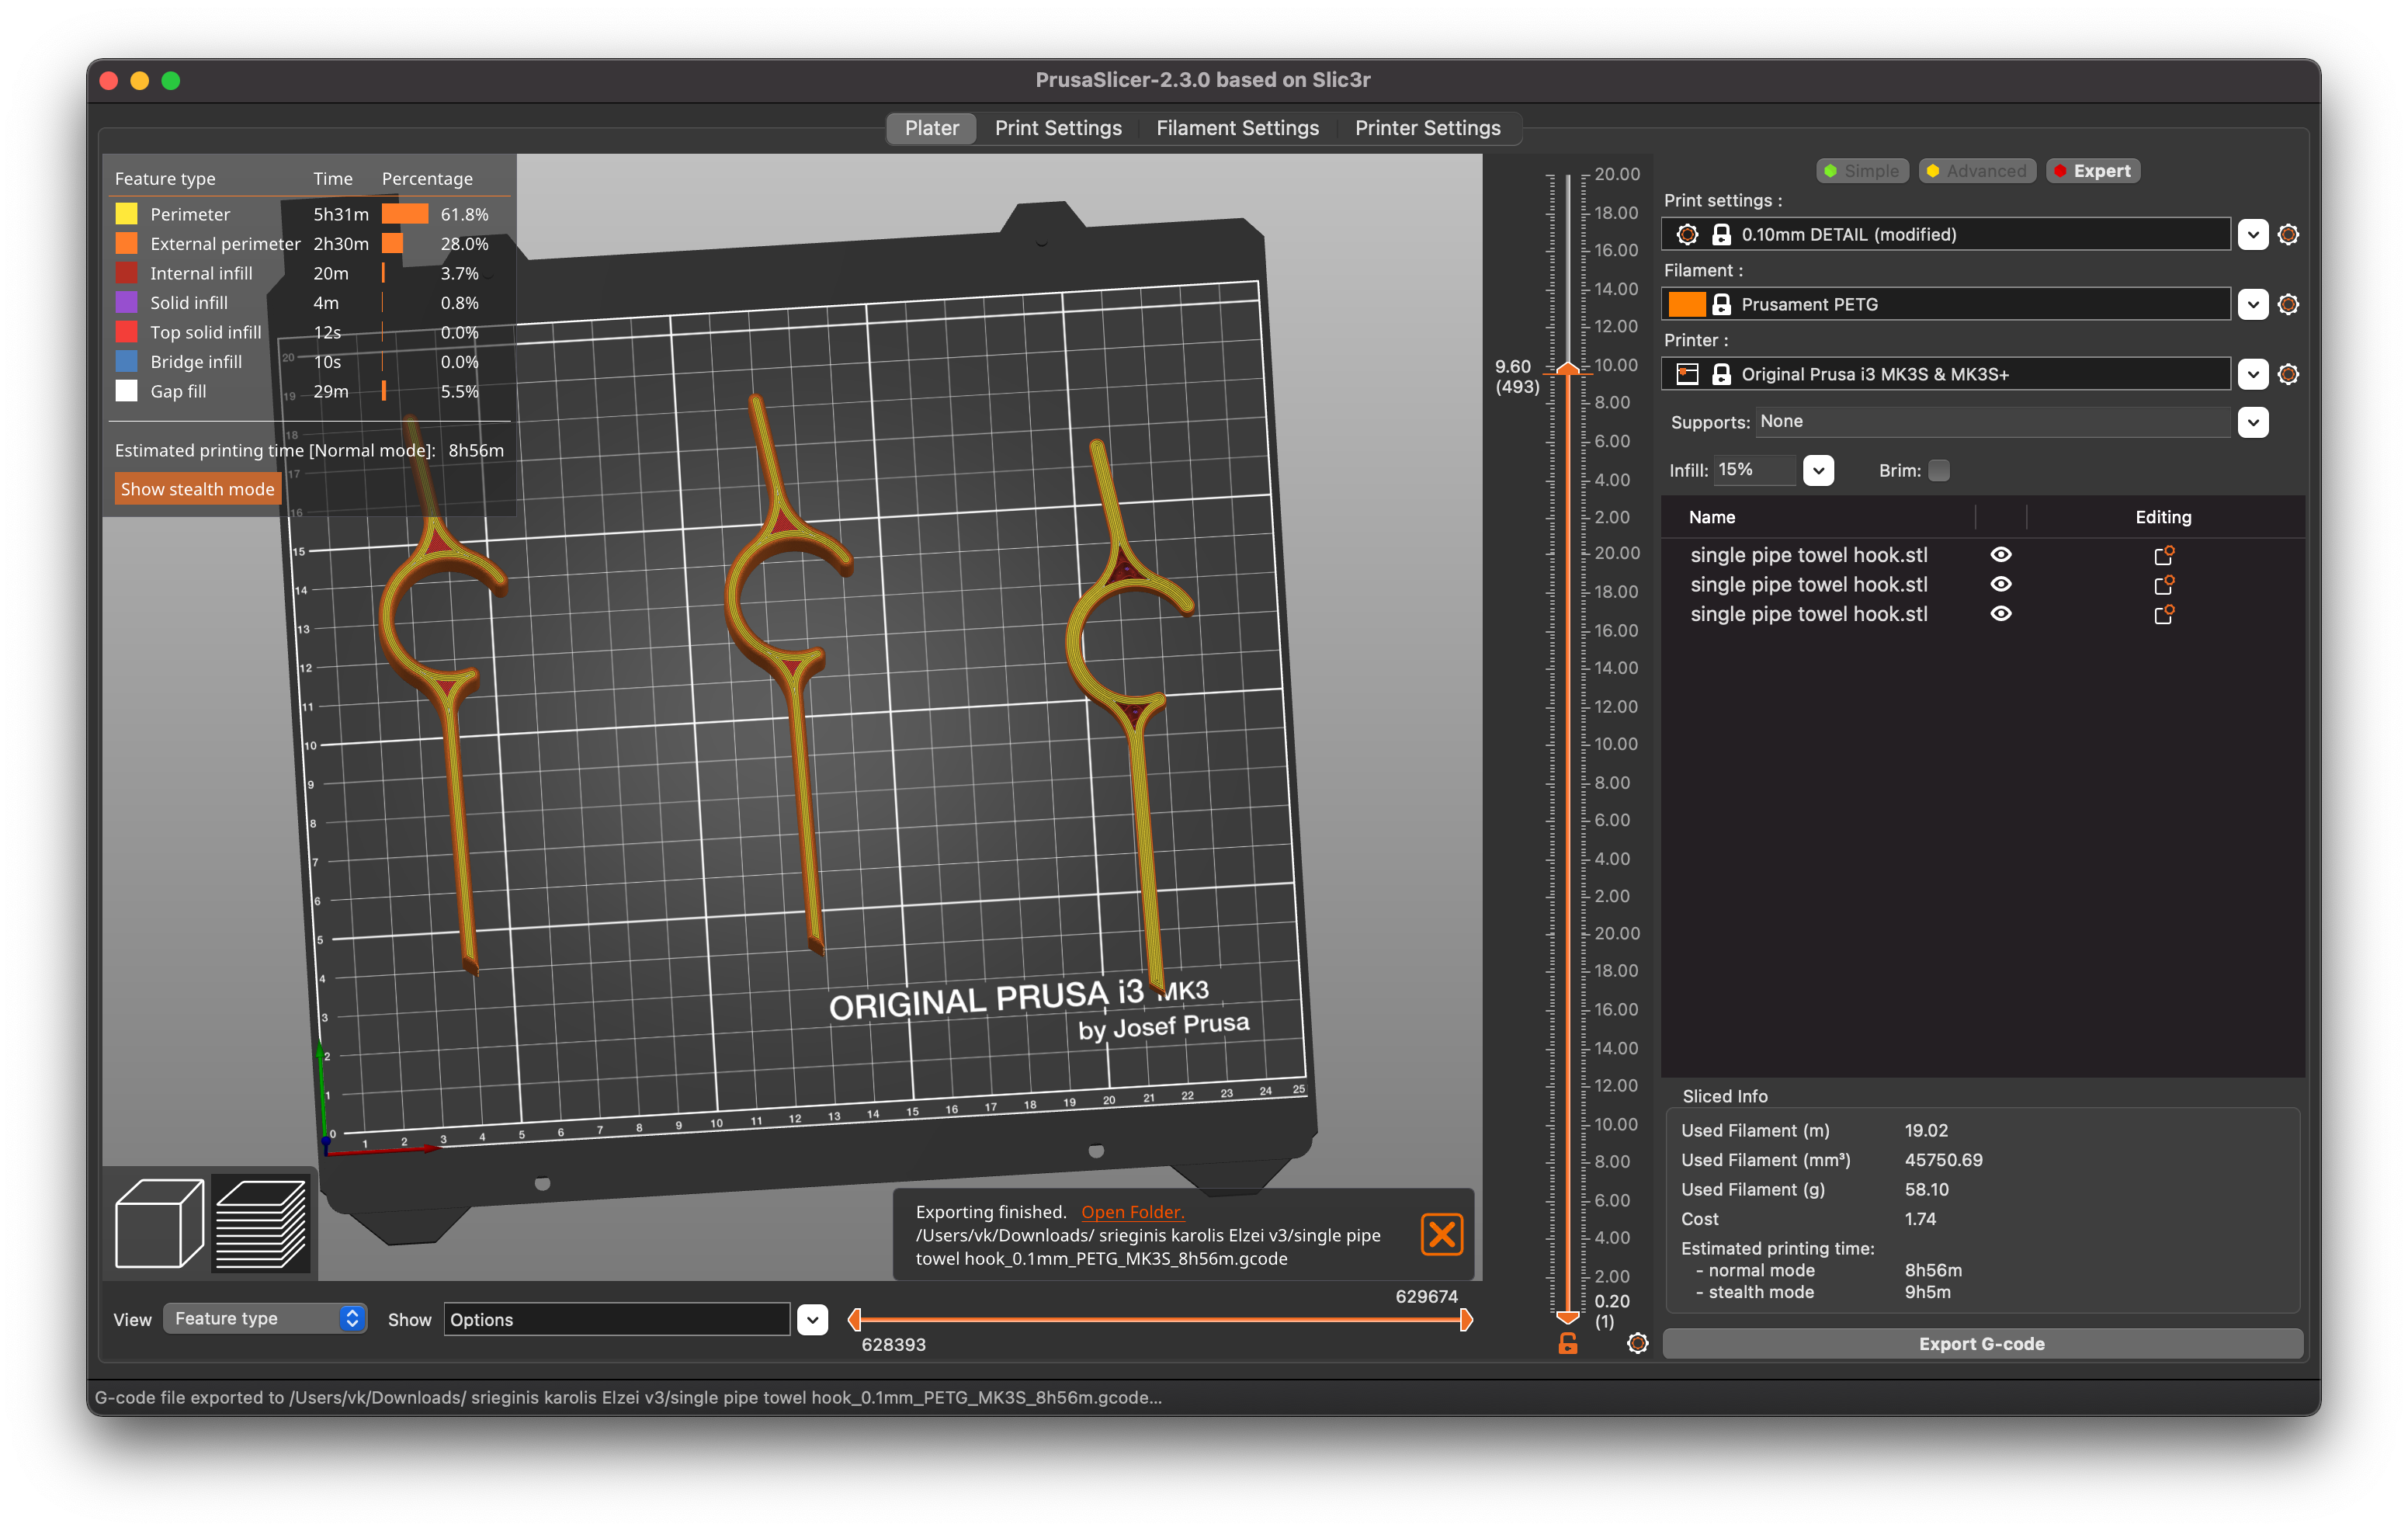
Task: Enable the Brim checkbox
Action: 1945,469
